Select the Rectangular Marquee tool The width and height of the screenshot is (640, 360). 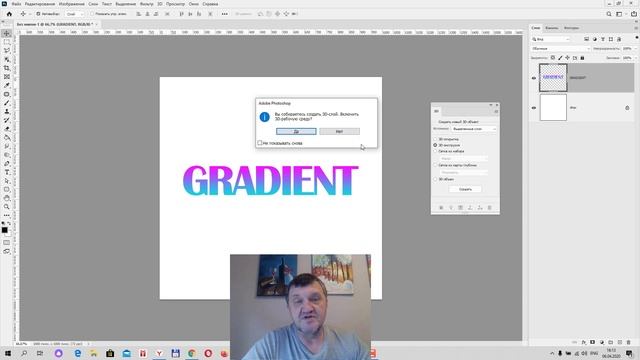(x=7, y=42)
